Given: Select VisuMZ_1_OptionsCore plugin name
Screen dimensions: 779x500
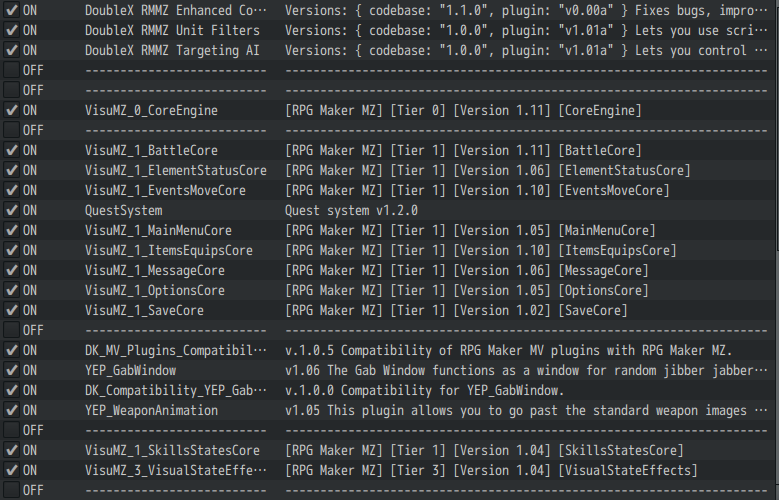Looking at the screenshot, I should click(x=155, y=290).
